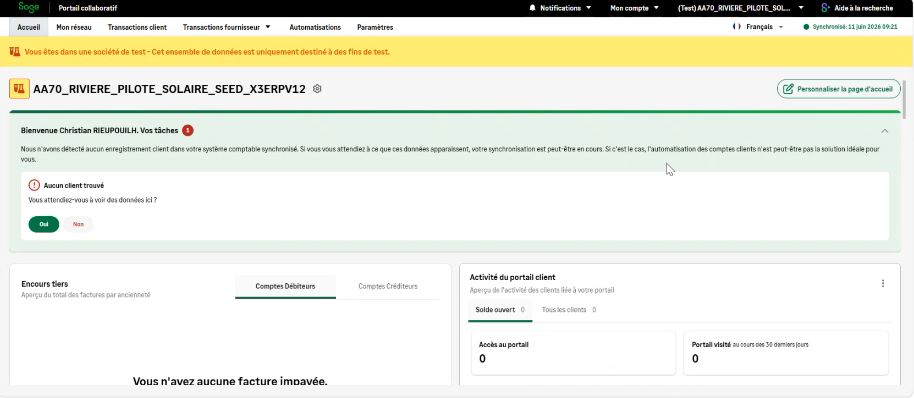Click the Aucun client trouvé text

coord(74,185)
